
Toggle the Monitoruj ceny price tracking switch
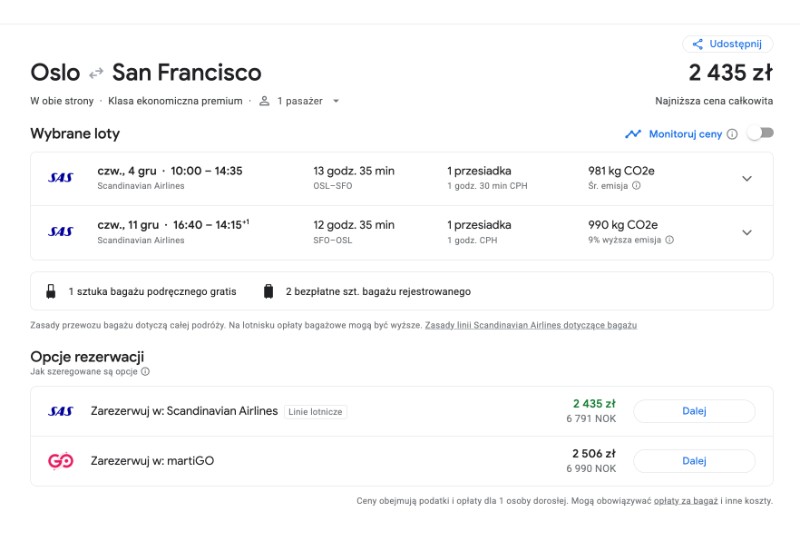coord(760,134)
